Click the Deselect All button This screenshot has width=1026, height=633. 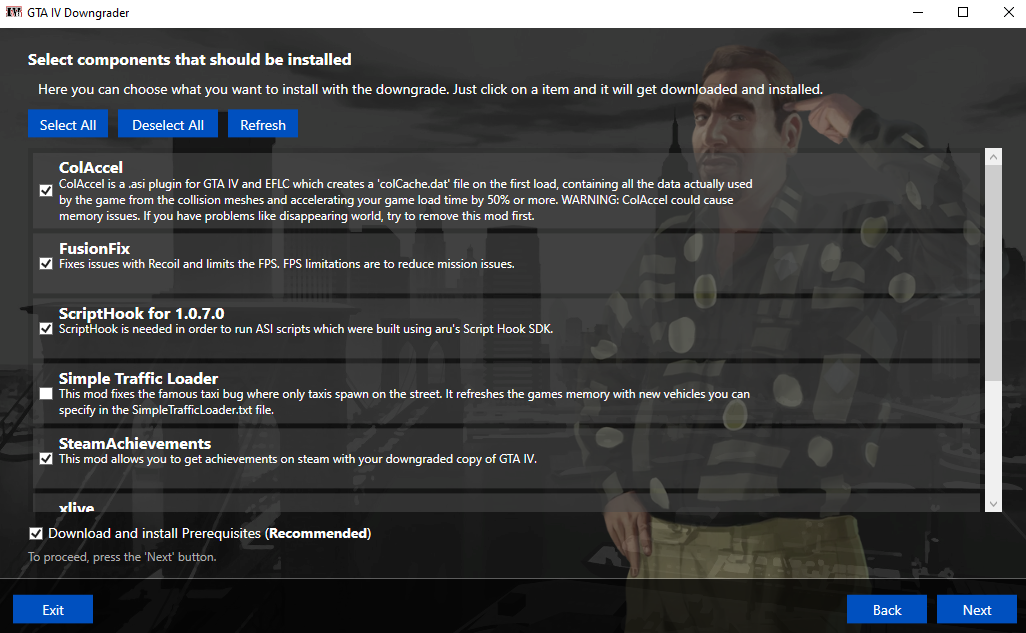[168, 124]
